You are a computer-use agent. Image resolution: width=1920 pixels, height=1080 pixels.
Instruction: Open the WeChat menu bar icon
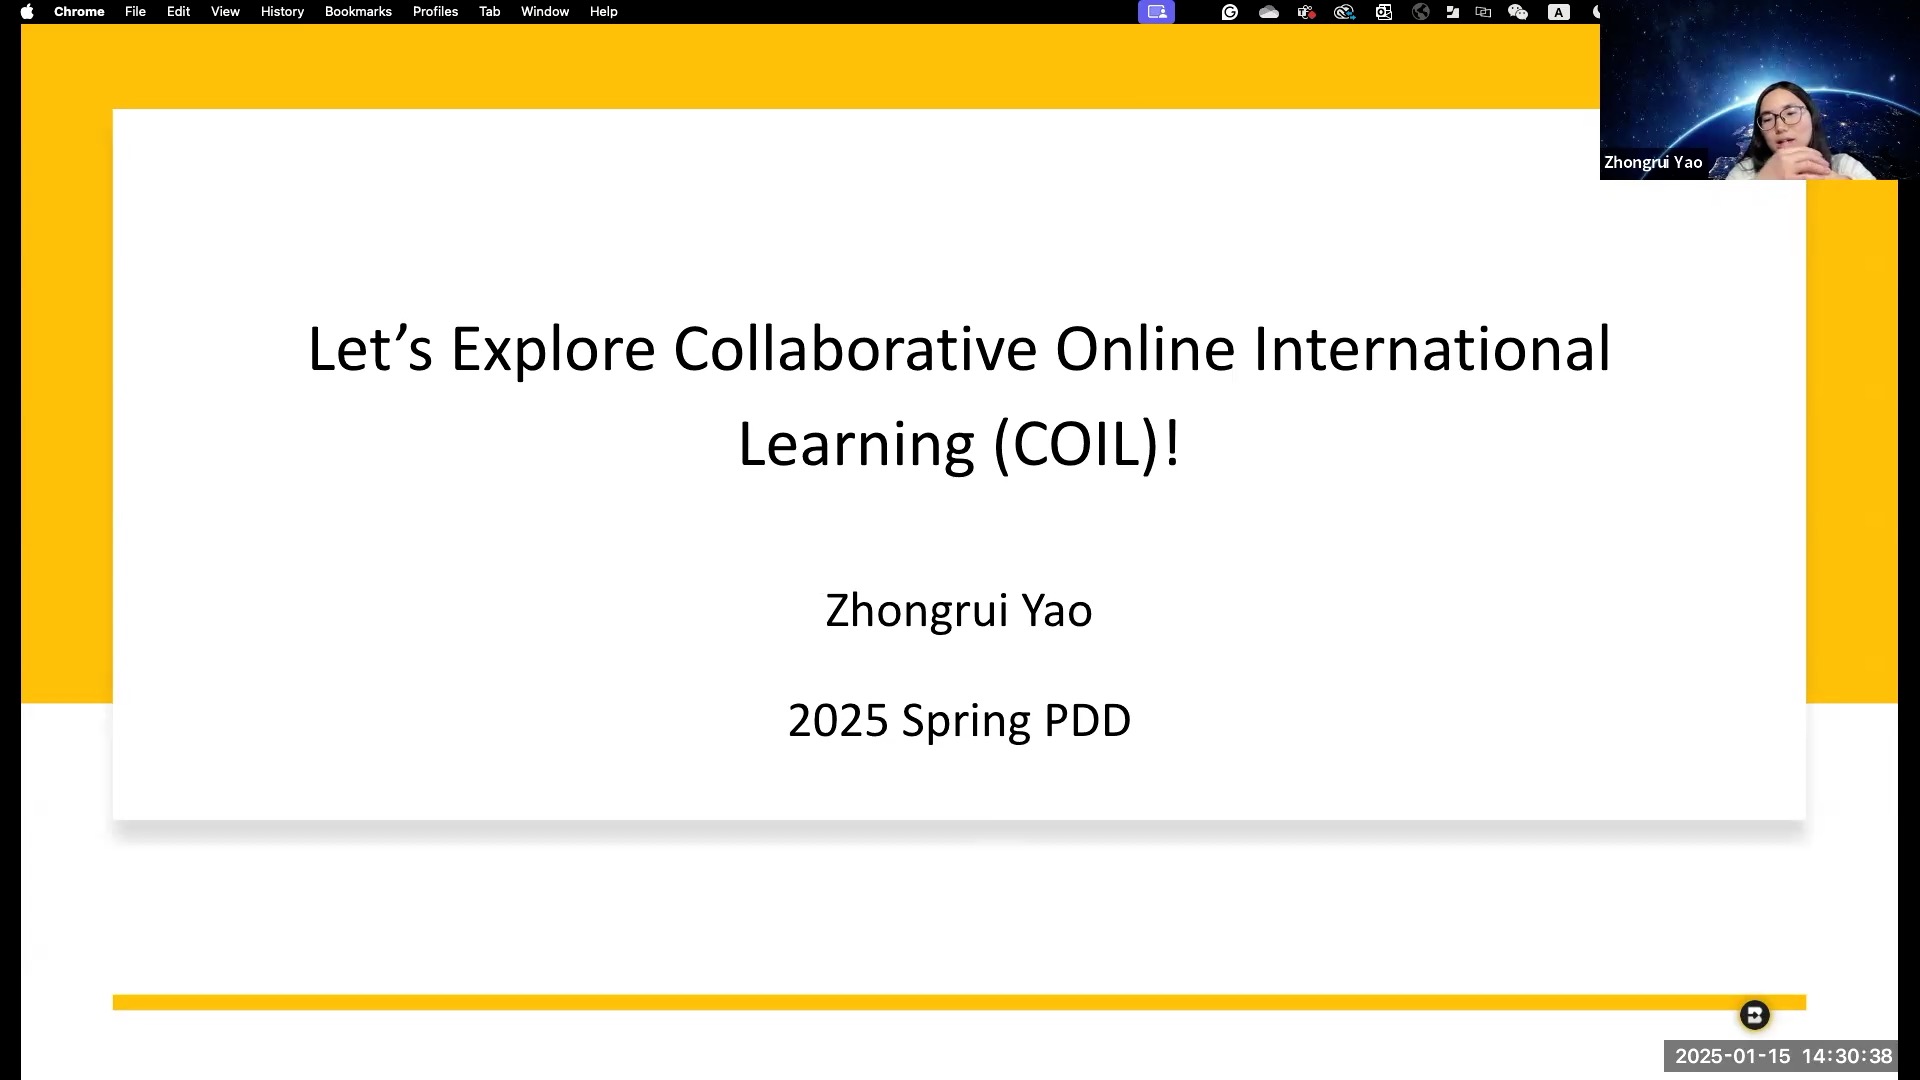click(x=1518, y=12)
